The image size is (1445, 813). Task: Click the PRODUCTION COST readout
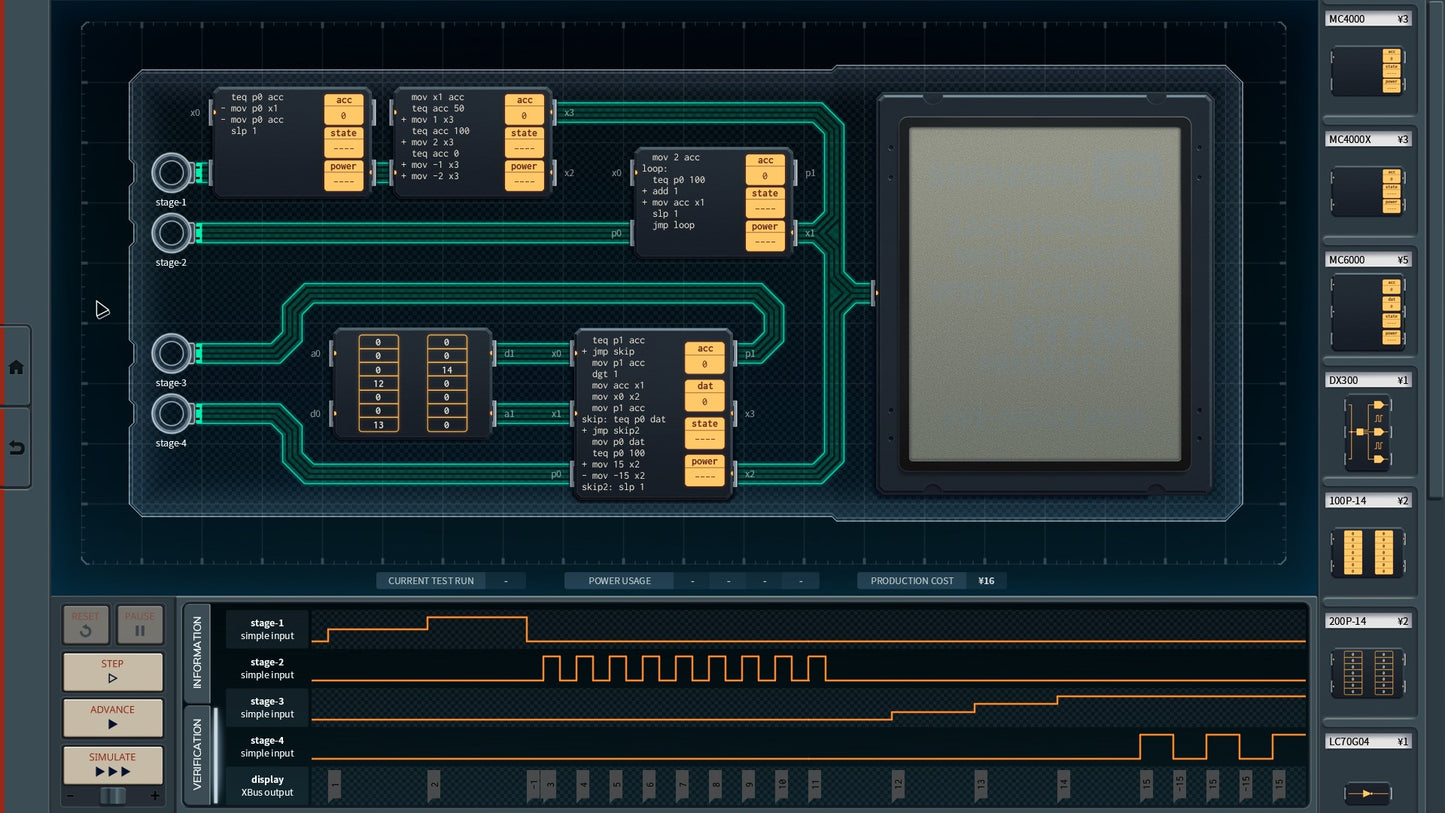[x=912, y=580]
